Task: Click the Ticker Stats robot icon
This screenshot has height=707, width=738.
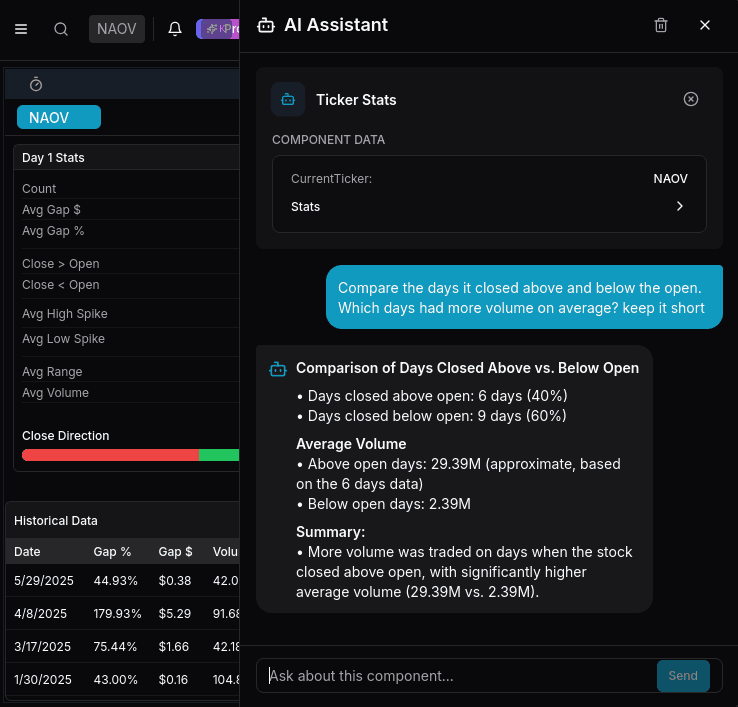Action: [x=288, y=99]
